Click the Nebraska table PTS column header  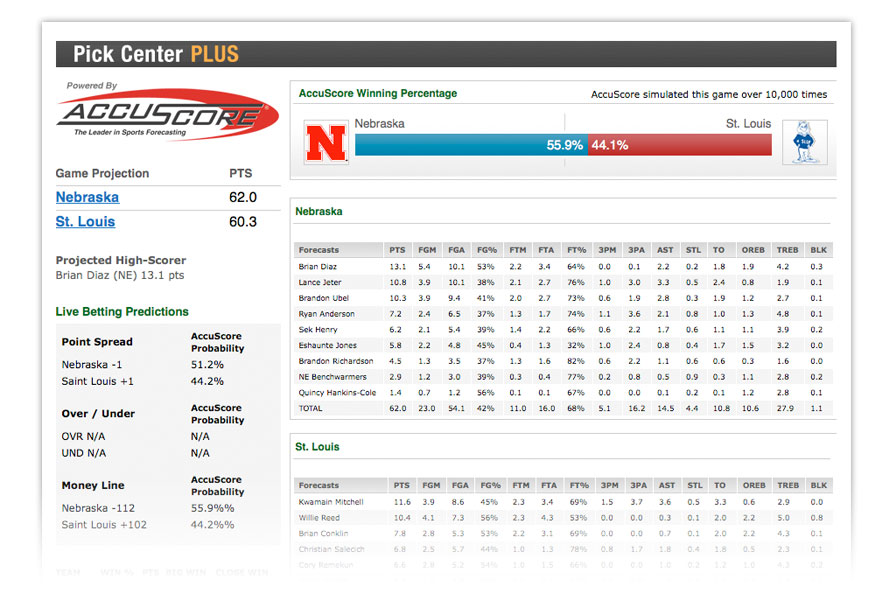(x=397, y=250)
